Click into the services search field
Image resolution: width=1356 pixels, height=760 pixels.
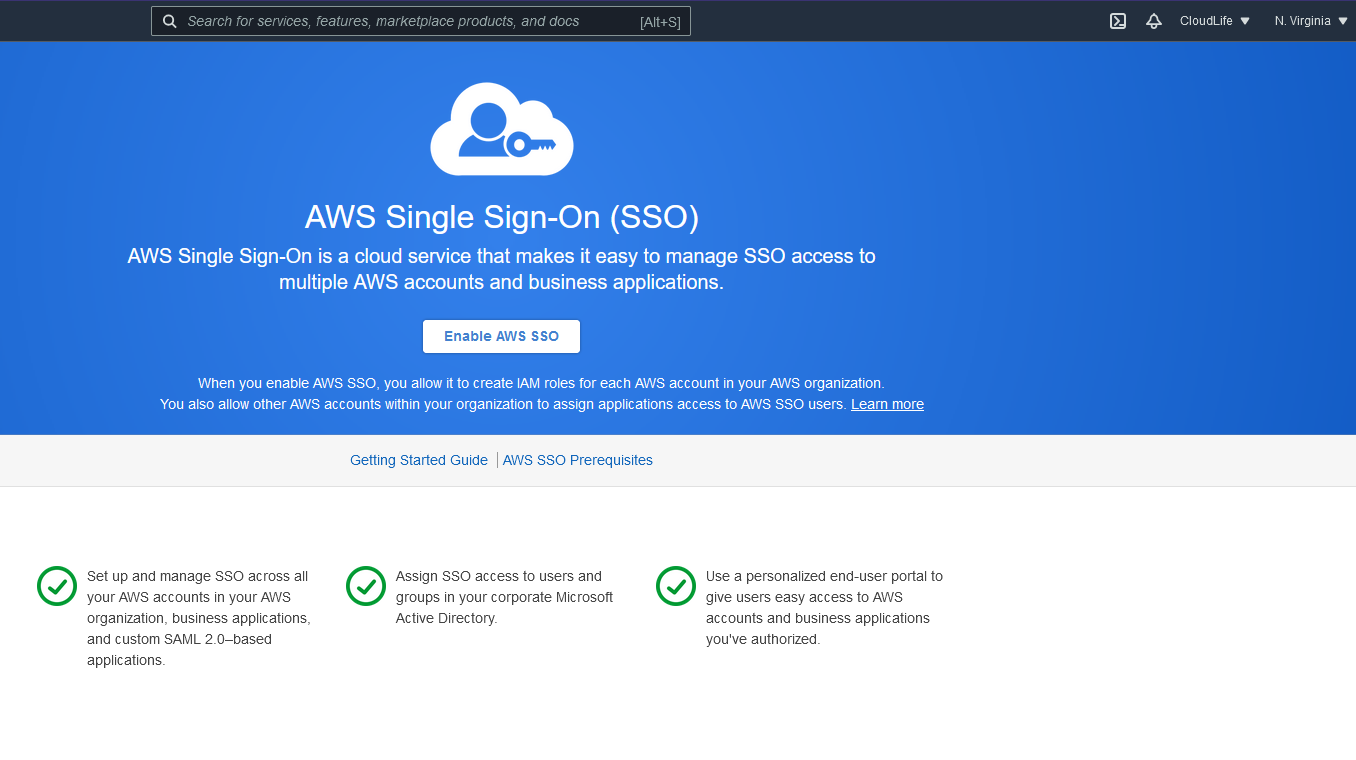400,20
